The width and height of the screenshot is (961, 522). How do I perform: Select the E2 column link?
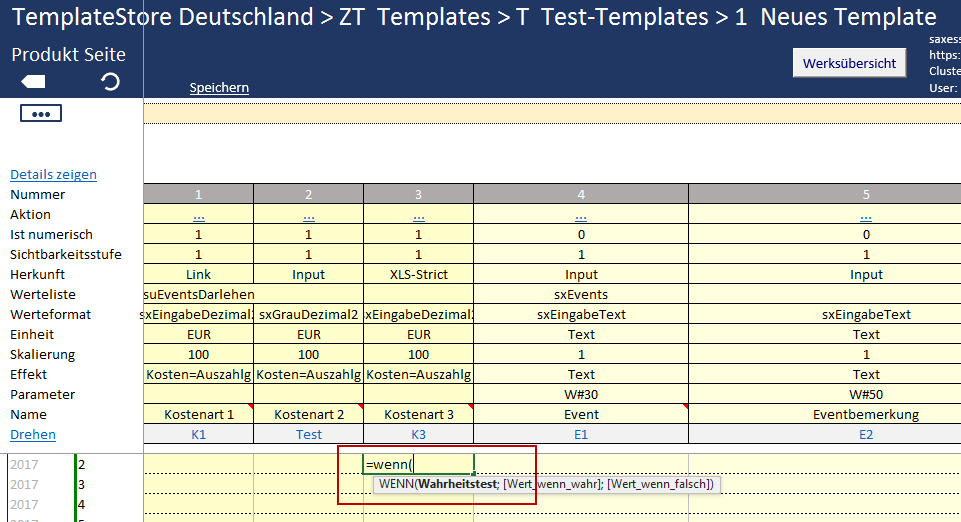coord(865,434)
